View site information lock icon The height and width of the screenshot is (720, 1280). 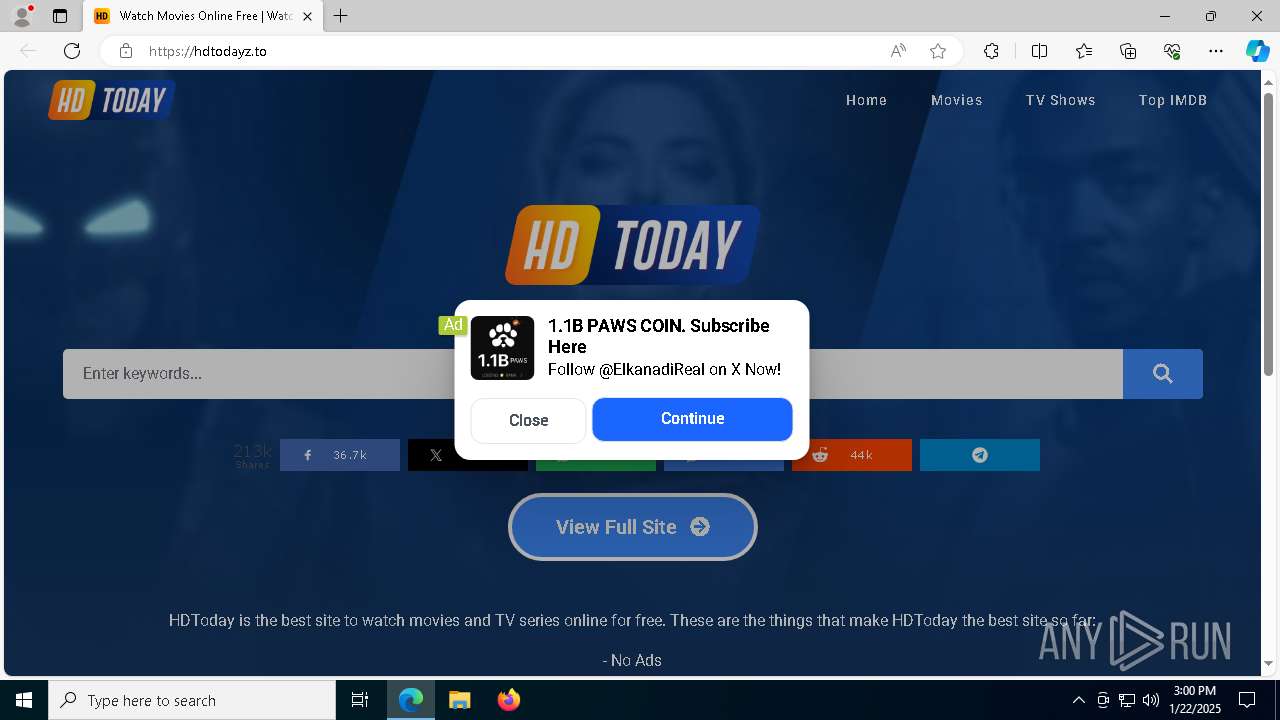[x=126, y=51]
